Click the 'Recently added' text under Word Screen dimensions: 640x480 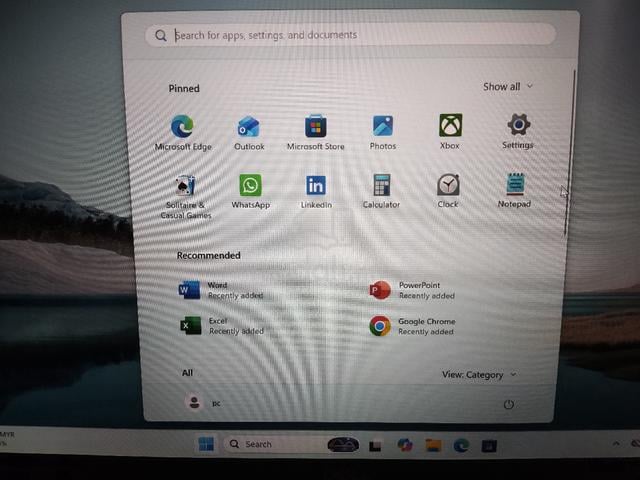point(236,296)
